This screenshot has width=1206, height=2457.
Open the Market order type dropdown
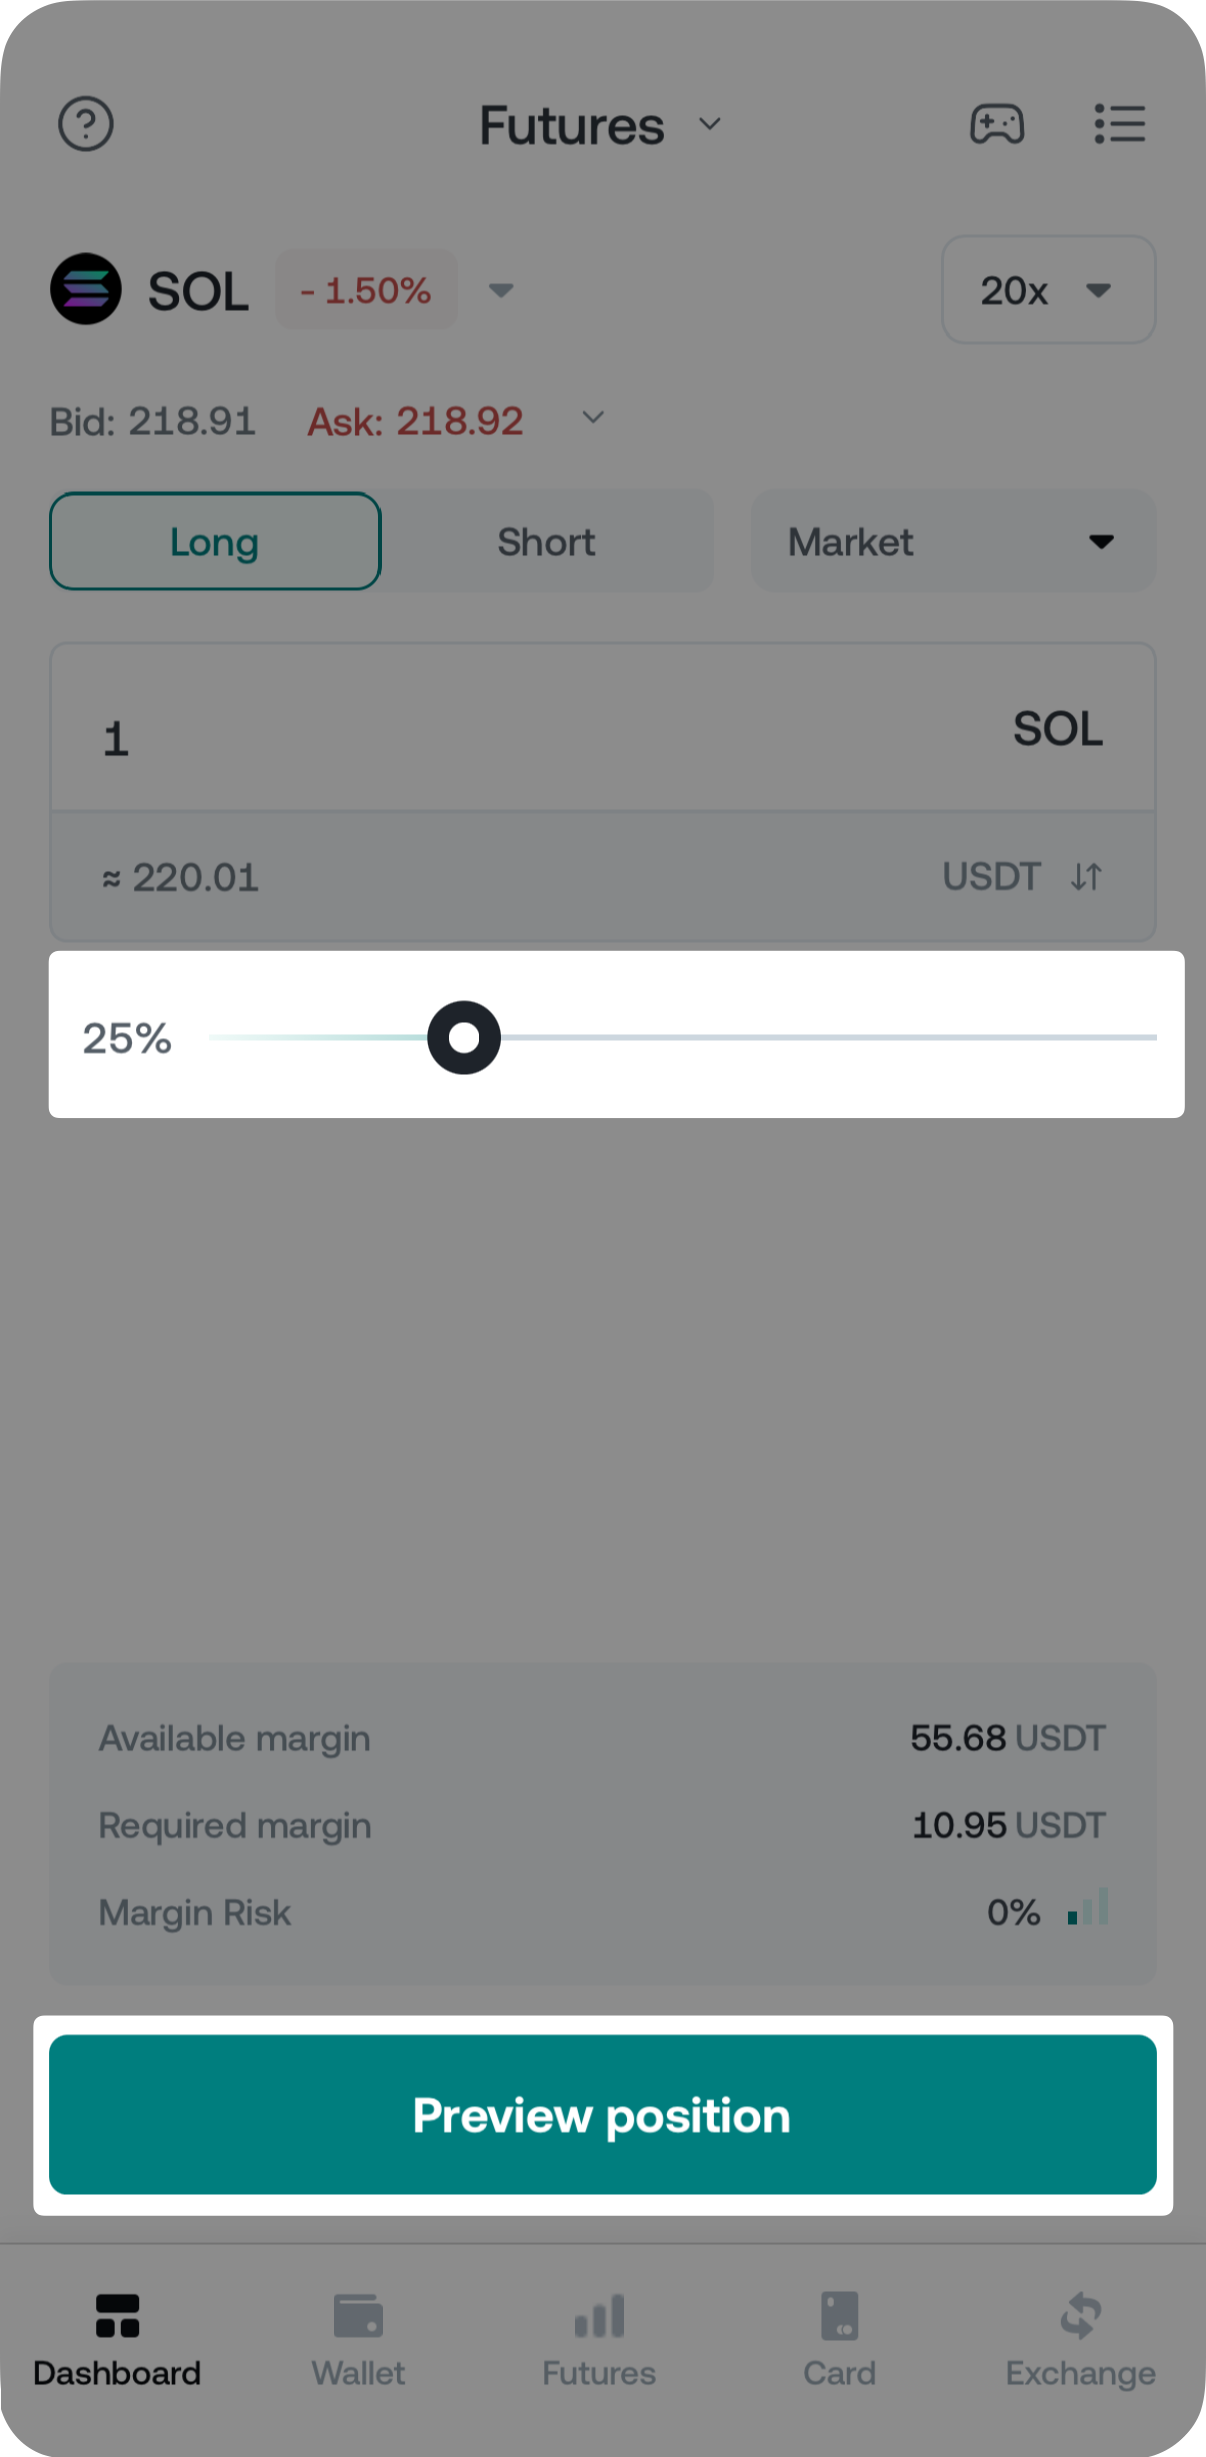[952, 541]
